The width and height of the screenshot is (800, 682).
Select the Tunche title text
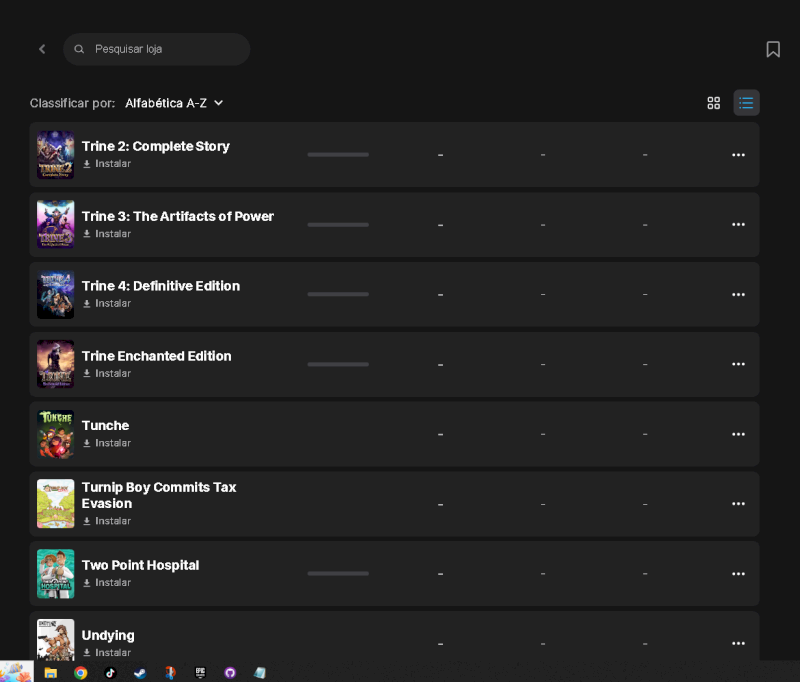pos(106,425)
